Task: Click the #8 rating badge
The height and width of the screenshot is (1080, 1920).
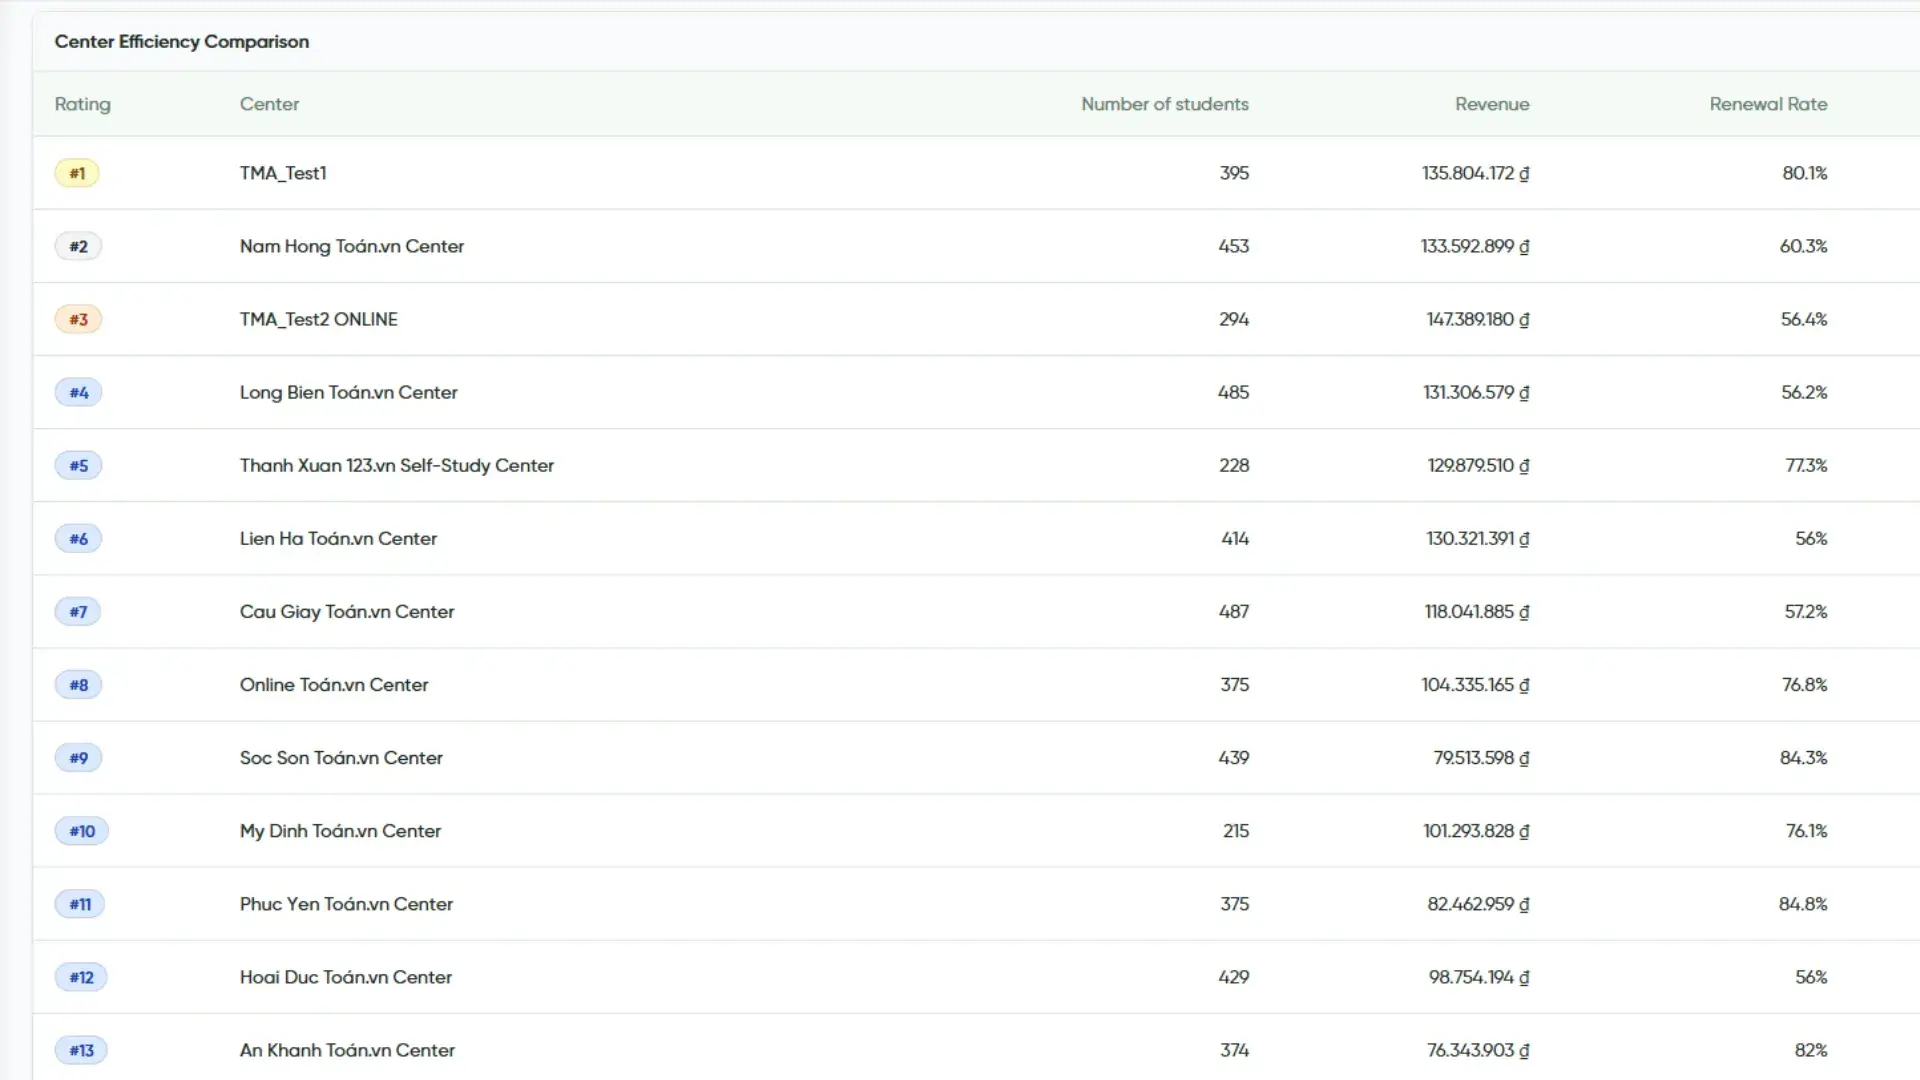Action: [x=78, y=685]
